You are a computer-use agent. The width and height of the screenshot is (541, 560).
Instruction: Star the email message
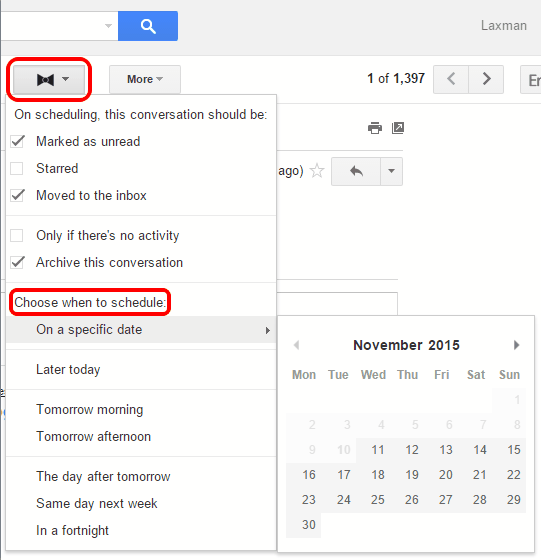coord(317,171)
